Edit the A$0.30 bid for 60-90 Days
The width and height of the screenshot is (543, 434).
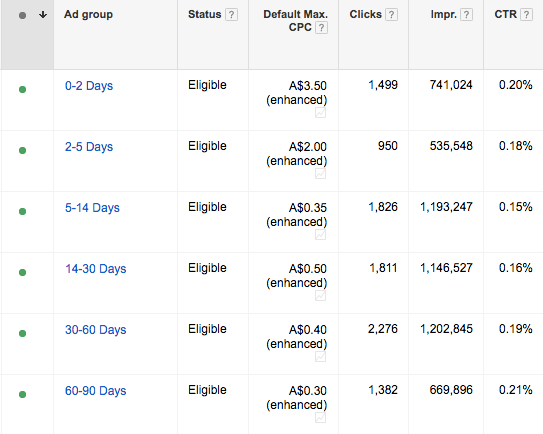[308, 390]
